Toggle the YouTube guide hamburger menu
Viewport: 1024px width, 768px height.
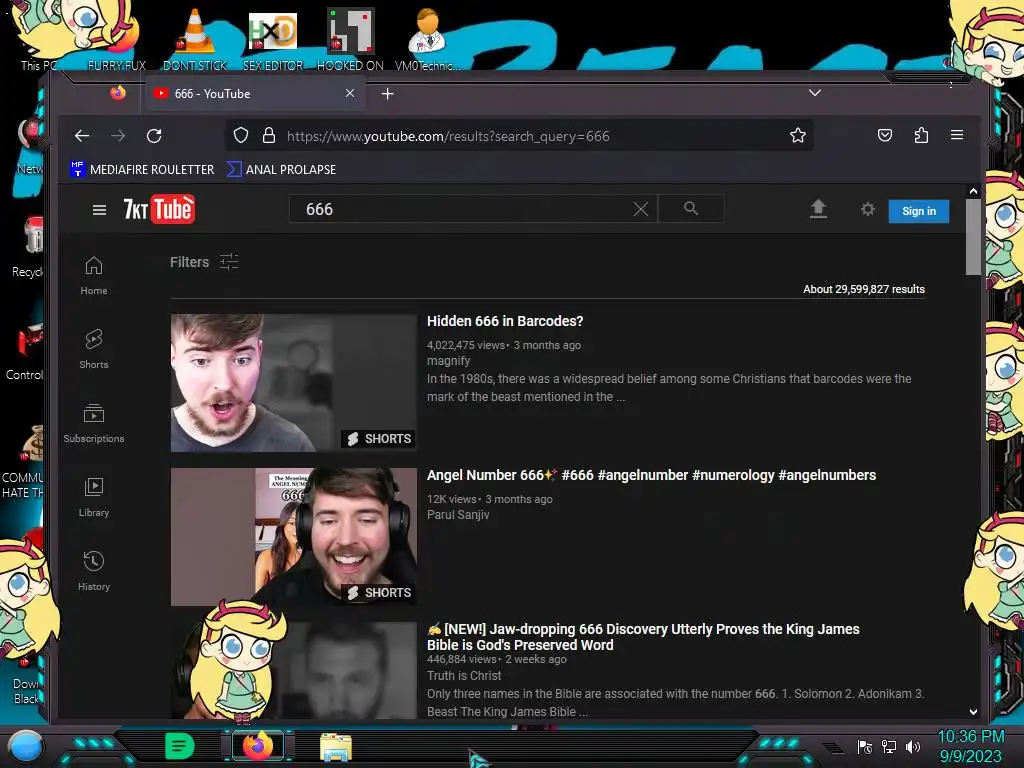pyautogui.click(x=99, y=210)
